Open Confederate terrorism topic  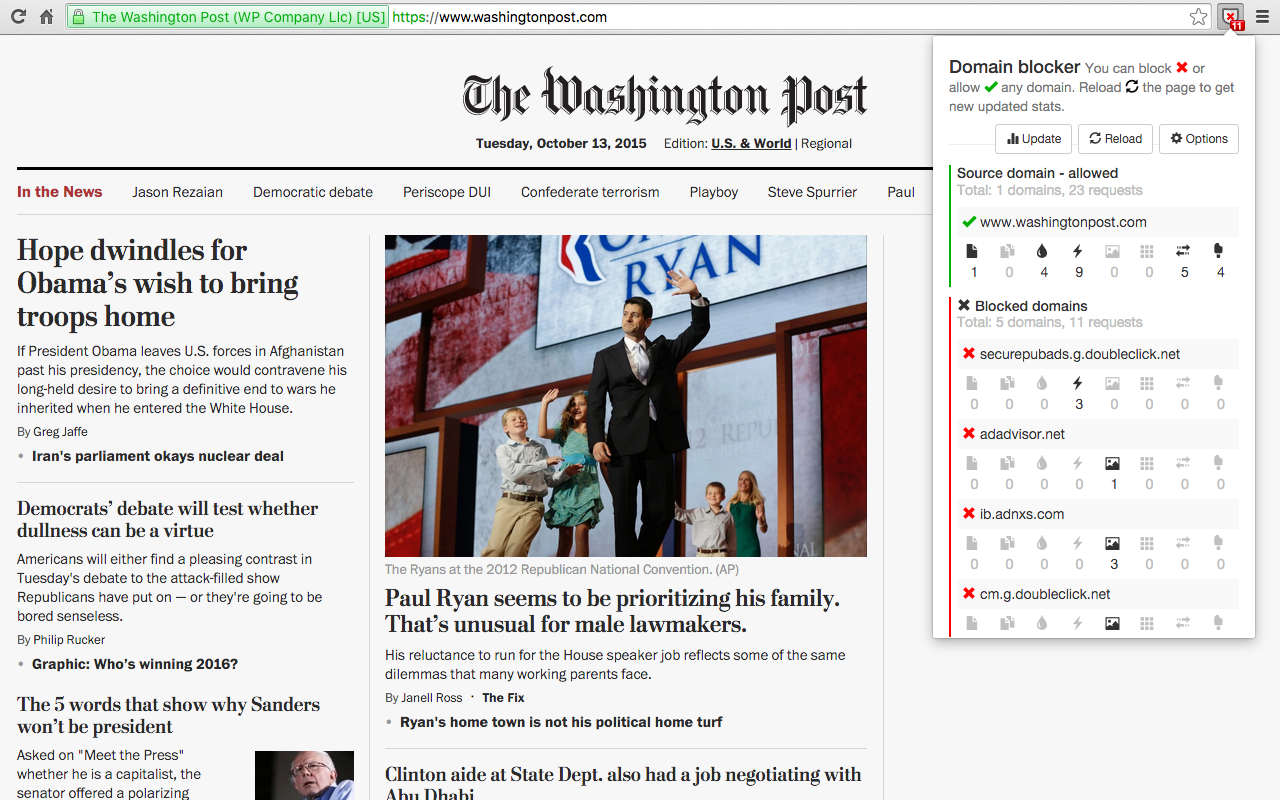[590, 192]
